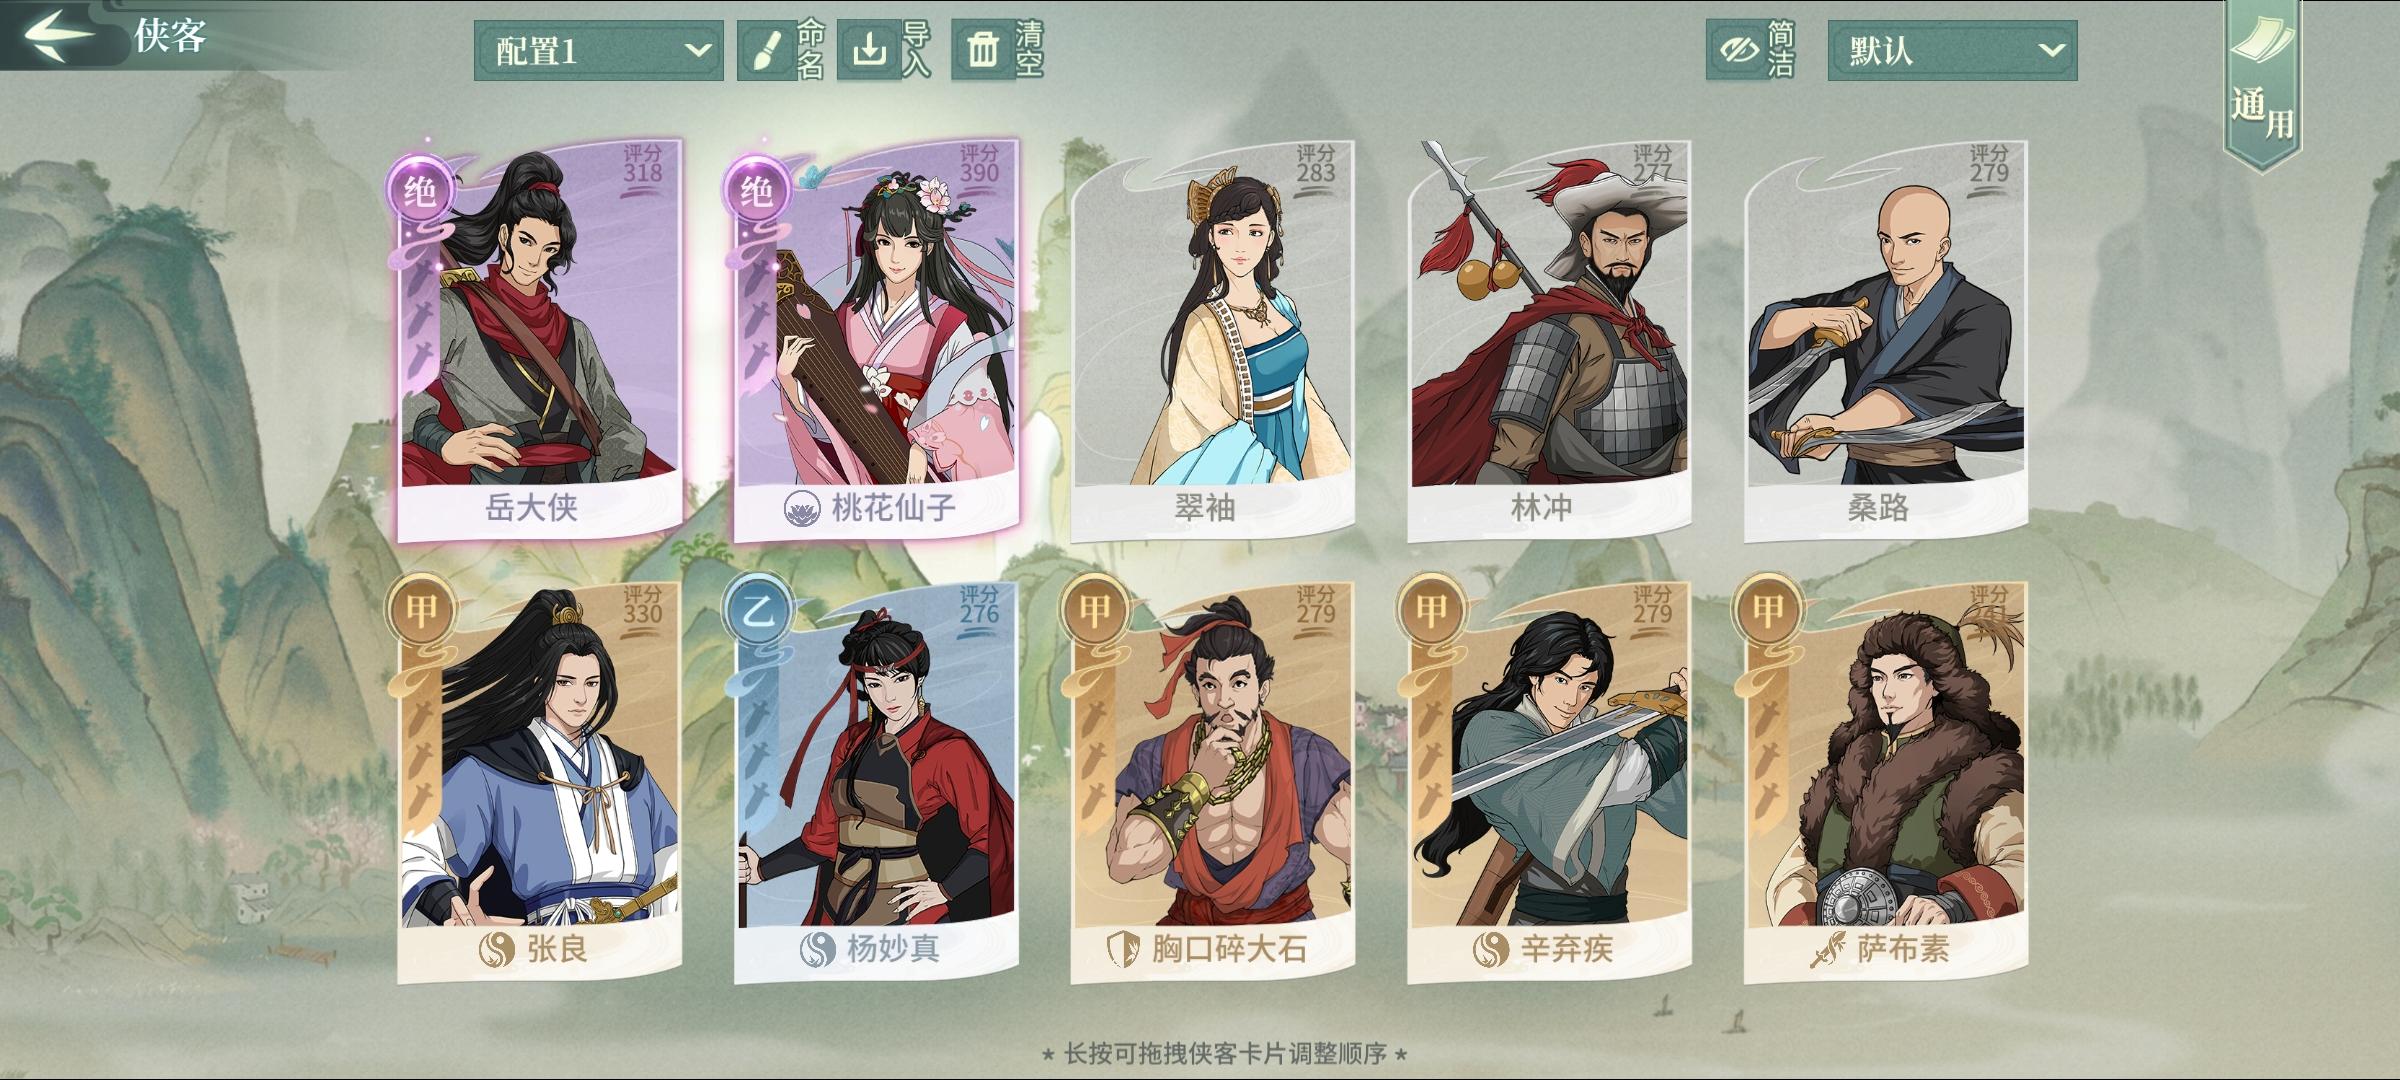
Task: Click the 评分 330 score on 张良
Action: click(x=642, y=606)
